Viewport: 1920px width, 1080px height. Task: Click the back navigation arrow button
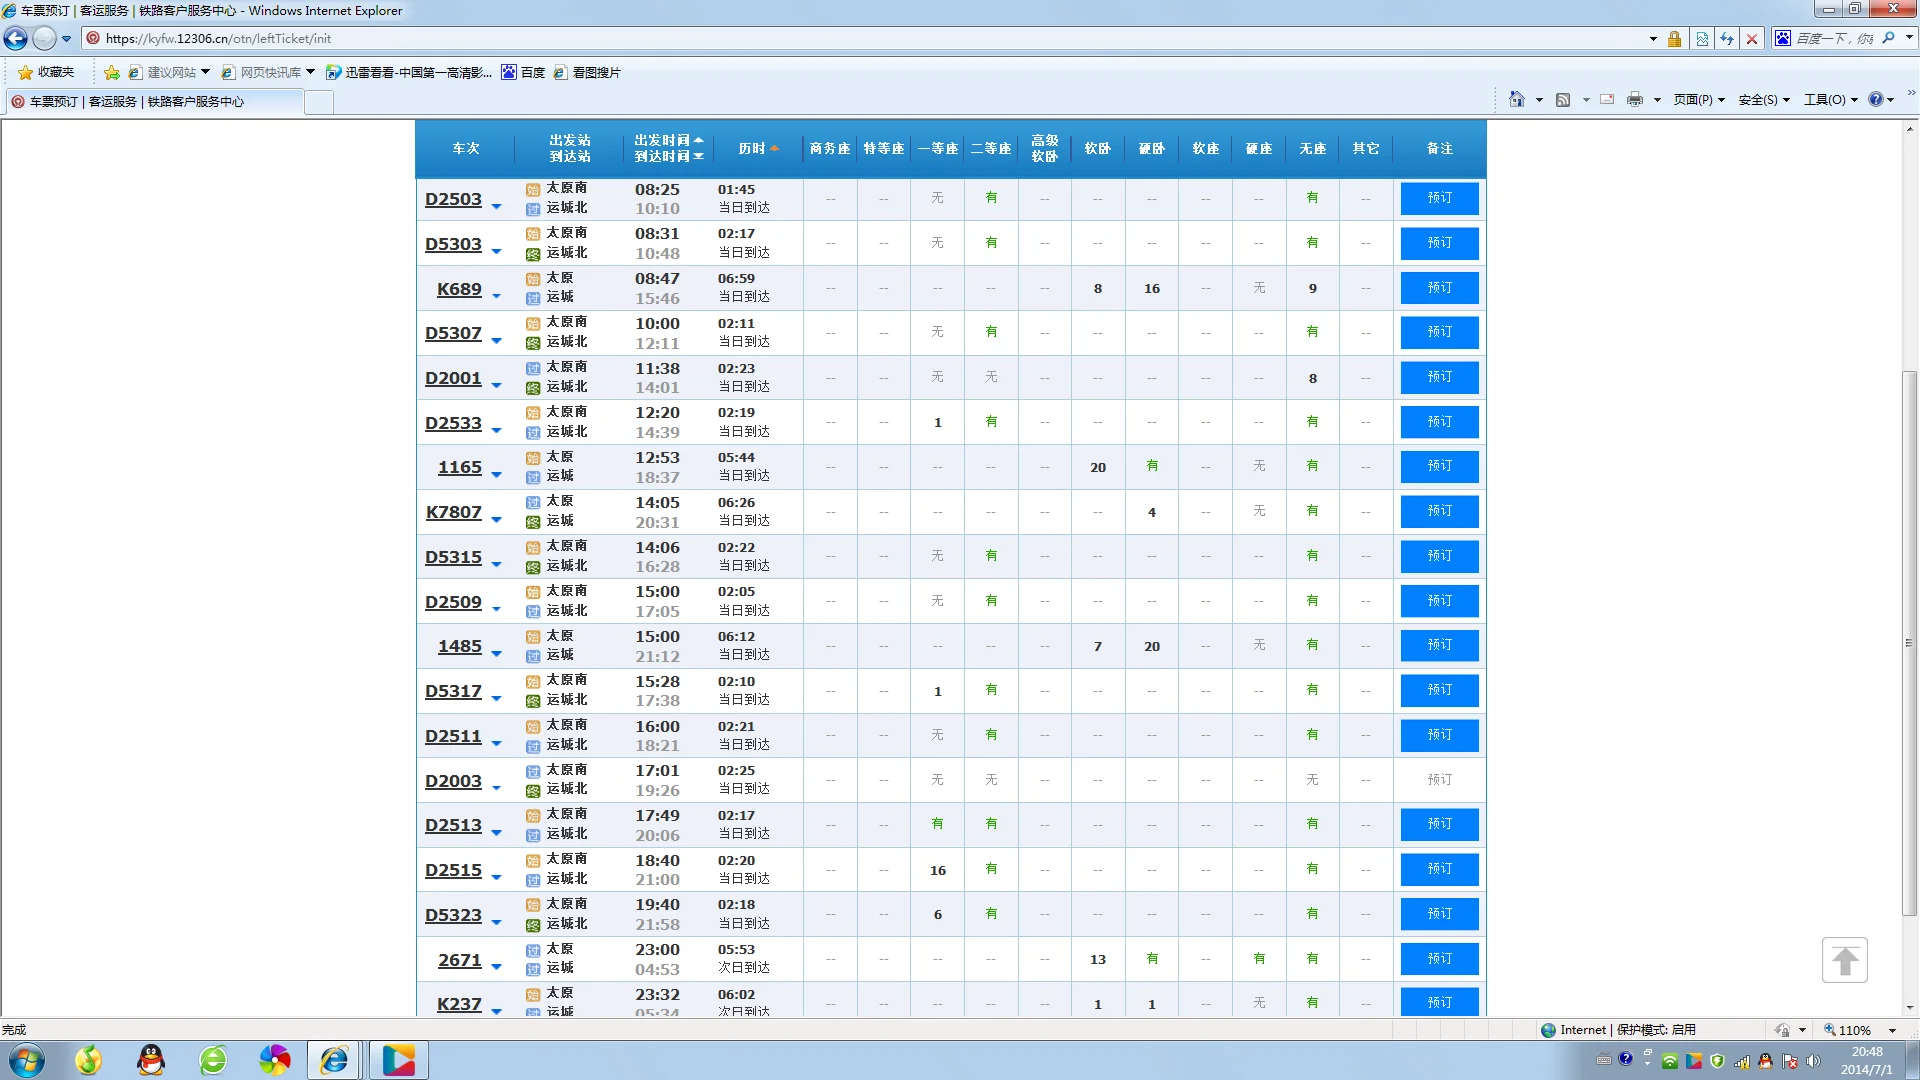(16, 39)
